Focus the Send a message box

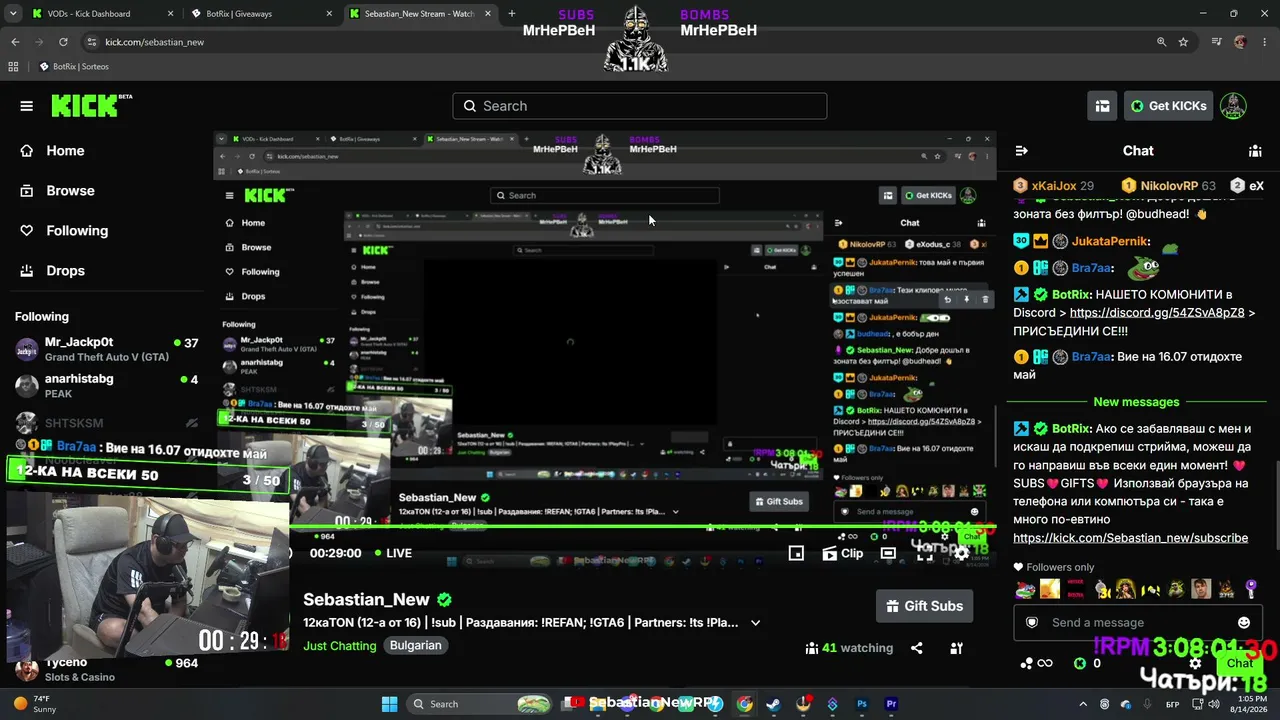click(x=1136, y=622)
